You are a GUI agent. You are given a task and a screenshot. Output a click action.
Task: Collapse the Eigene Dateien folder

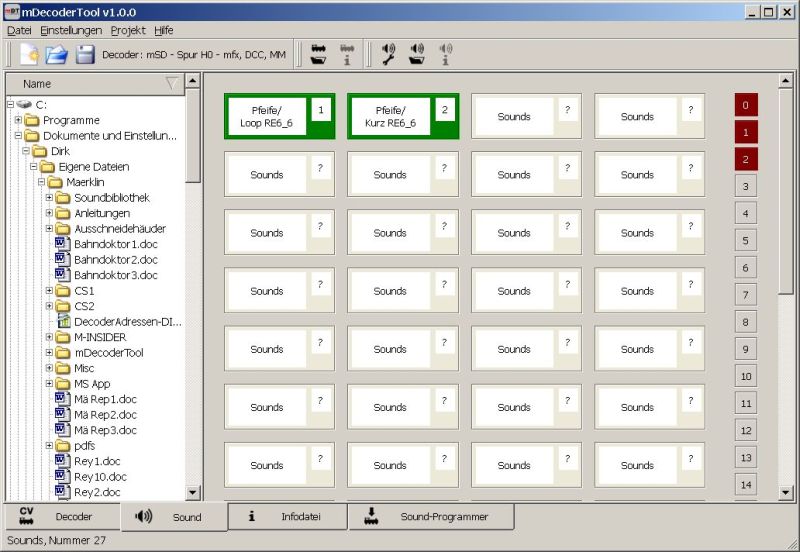coord(34,166)
